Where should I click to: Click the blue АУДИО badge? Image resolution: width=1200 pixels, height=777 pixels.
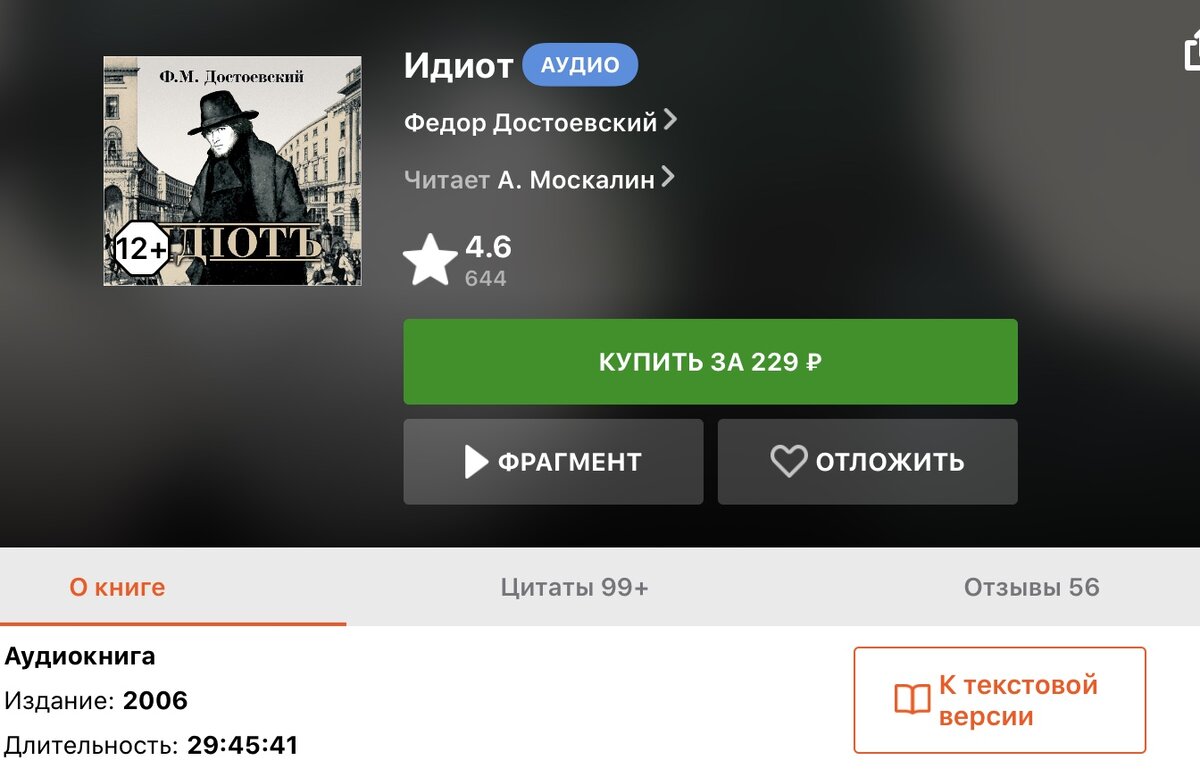tap(580, 65)
